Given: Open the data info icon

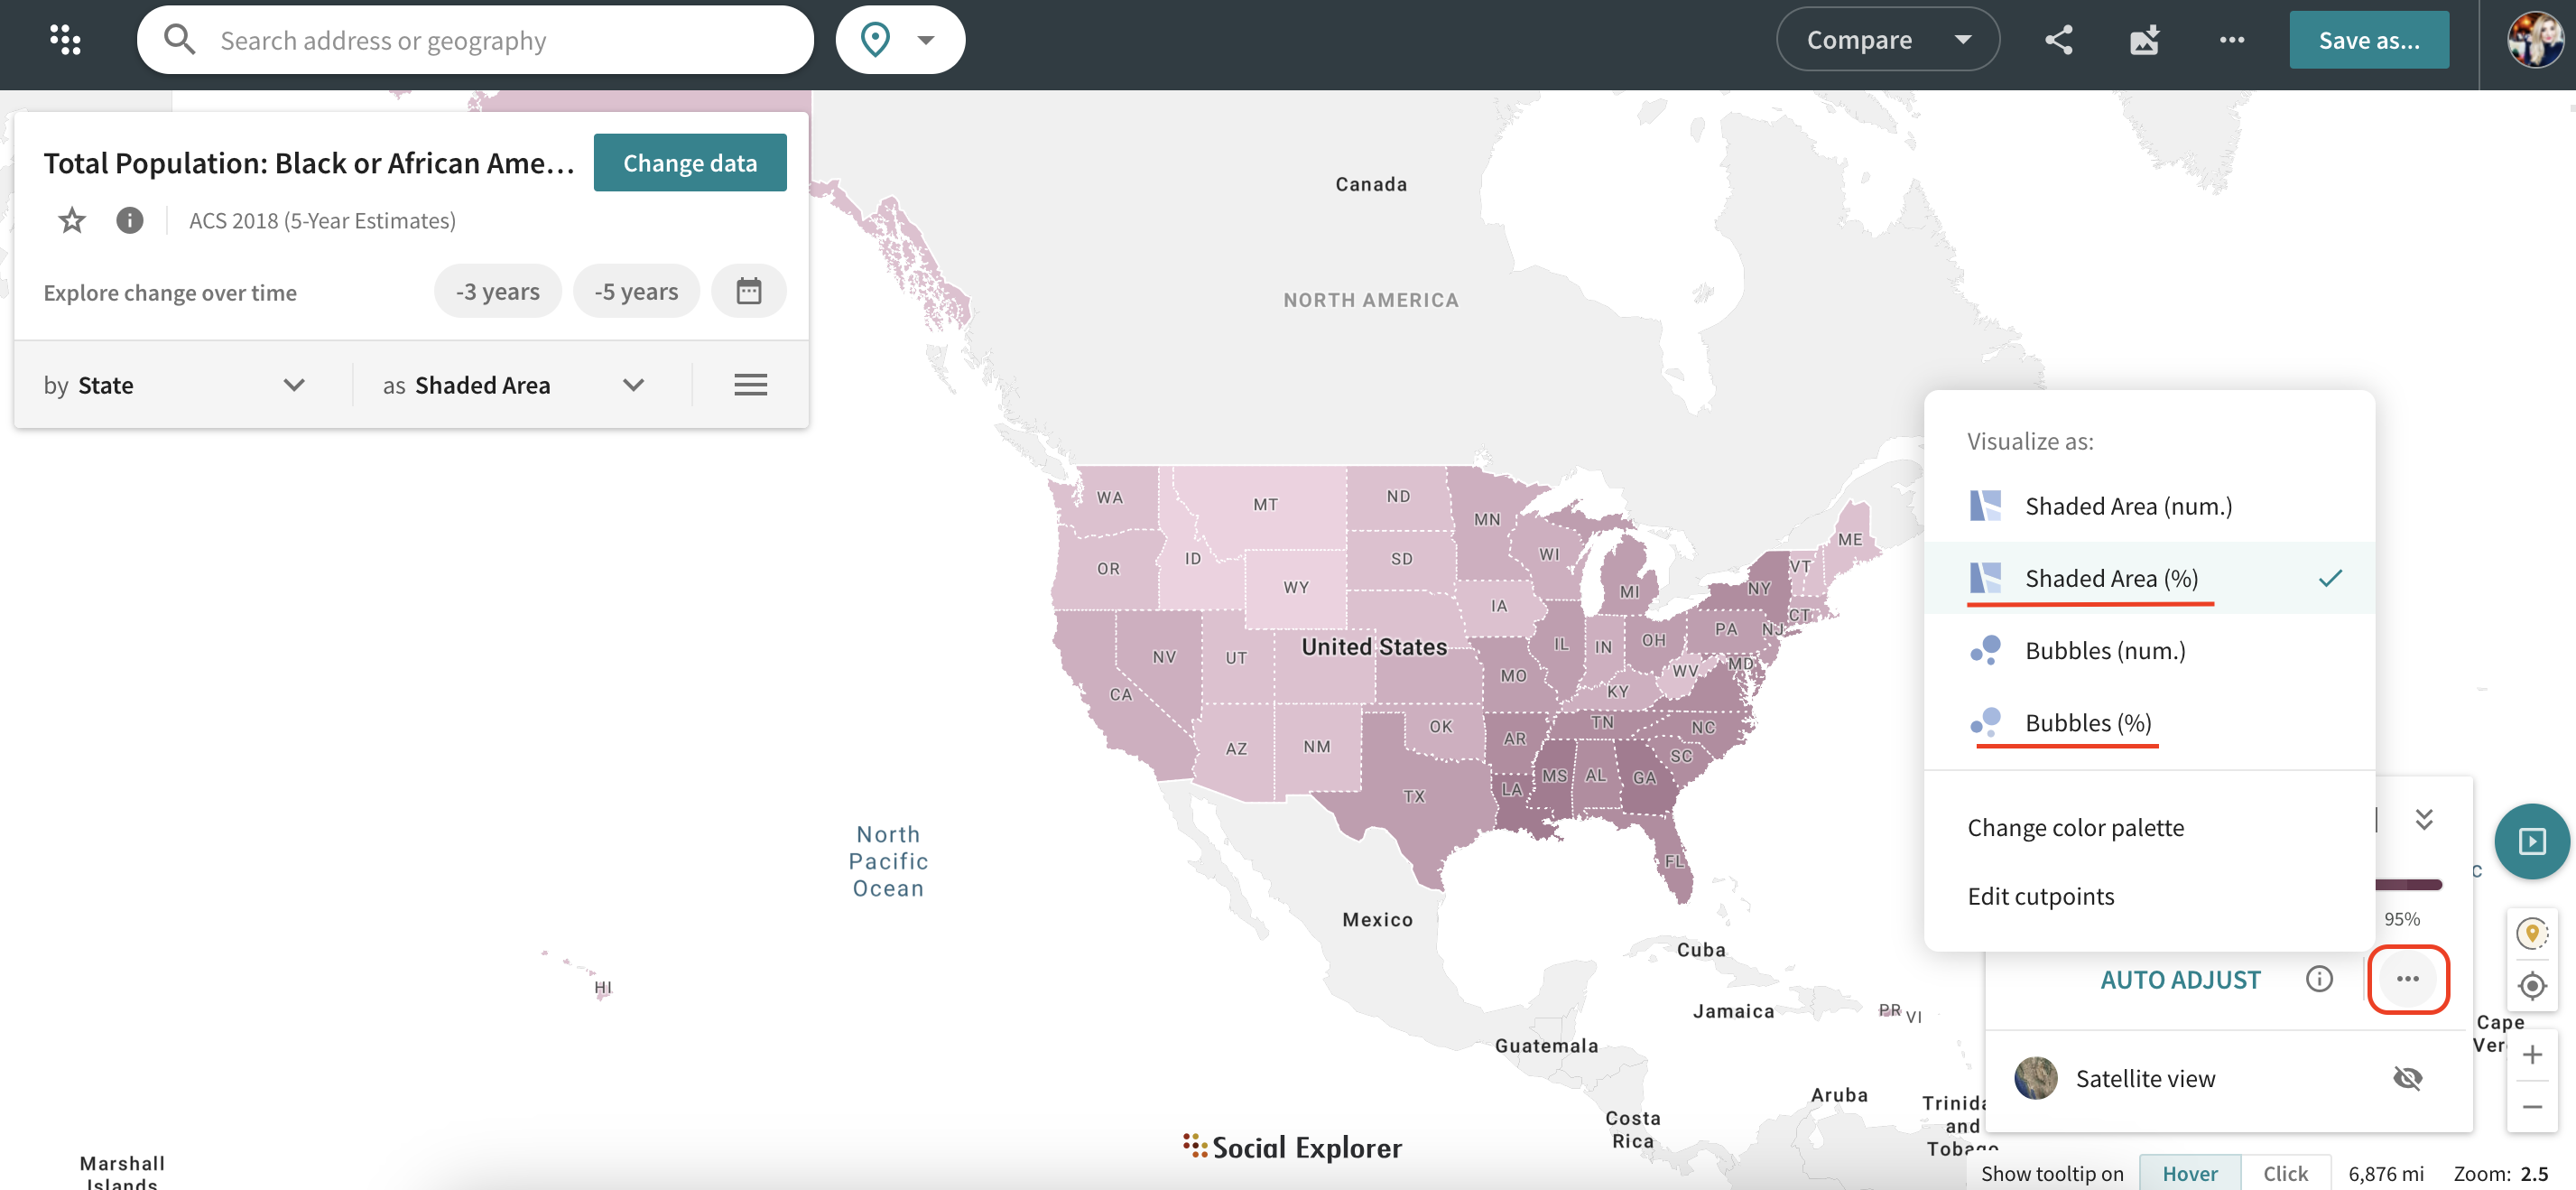Looking at the screenshot, I should click(129, 220).
